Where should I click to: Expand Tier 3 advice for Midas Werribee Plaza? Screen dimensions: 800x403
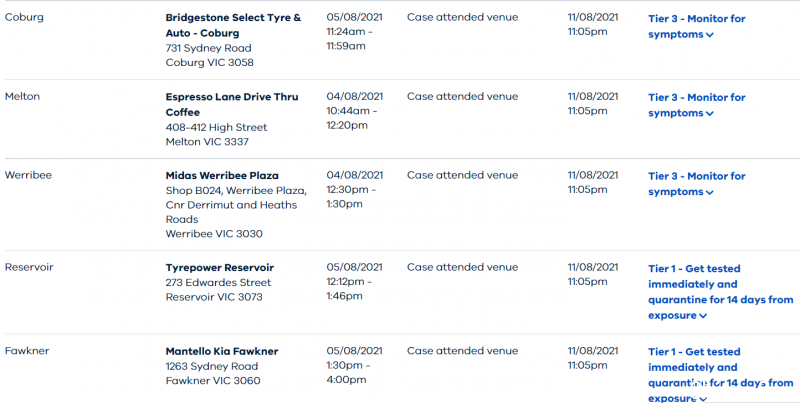(696, 184)
